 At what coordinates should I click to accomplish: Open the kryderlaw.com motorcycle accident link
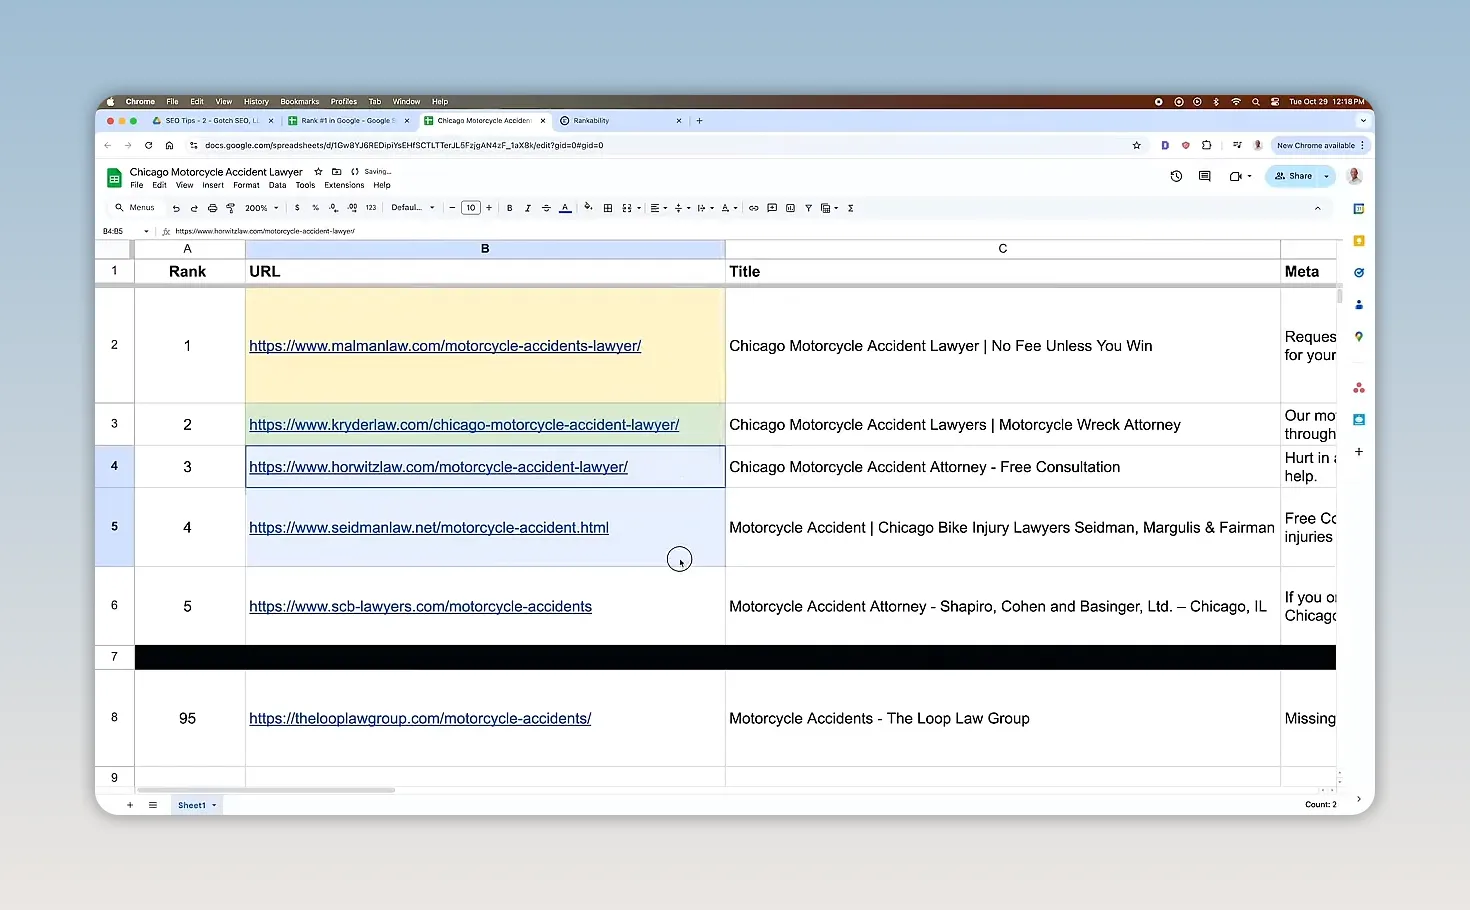pos(464,425)
